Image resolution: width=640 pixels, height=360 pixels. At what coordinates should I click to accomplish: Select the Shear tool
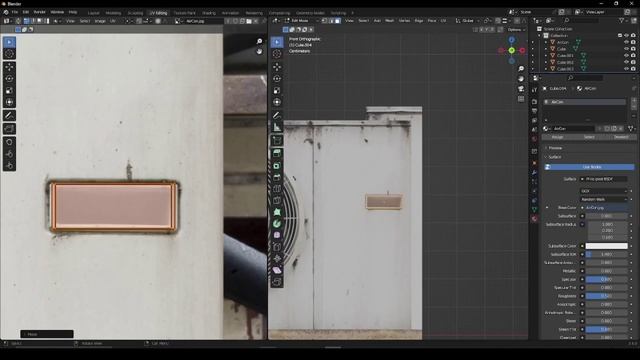[x=277, y=270]
